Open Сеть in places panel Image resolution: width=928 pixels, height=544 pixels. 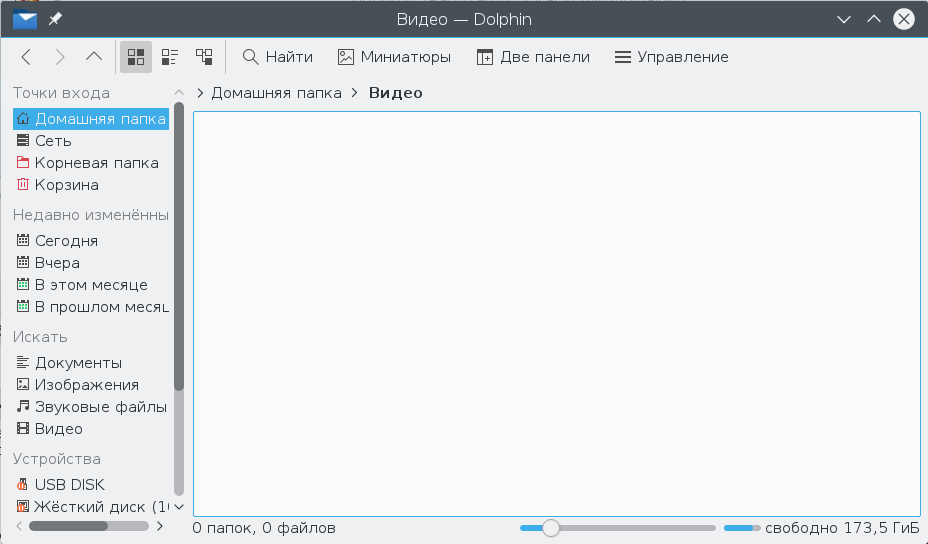(x=91, y=141)
